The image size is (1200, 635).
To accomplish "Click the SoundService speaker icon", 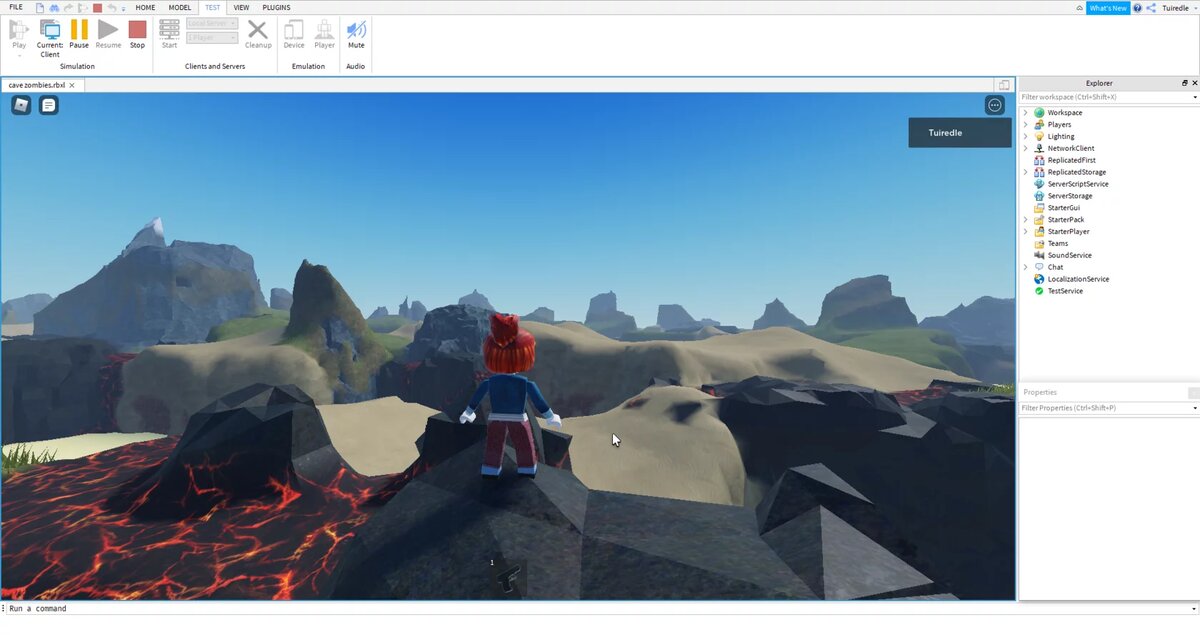I will (1040, 255).
